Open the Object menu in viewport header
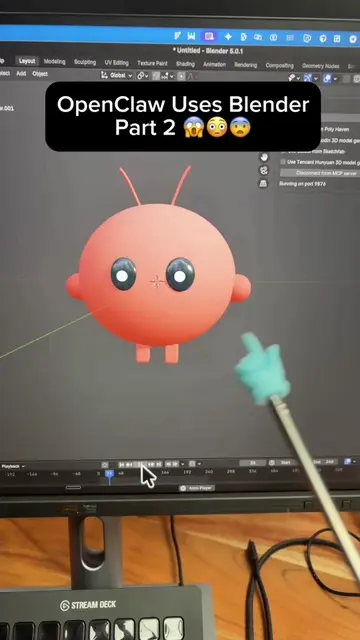 click(40, 74)
